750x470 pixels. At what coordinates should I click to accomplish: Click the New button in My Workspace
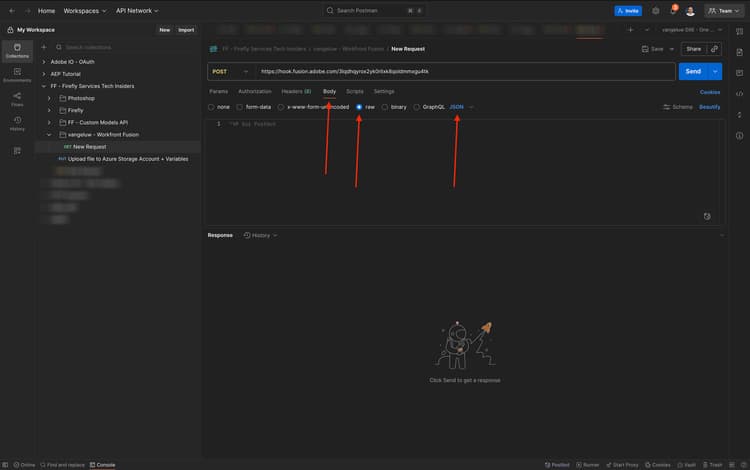click(165, 30)
